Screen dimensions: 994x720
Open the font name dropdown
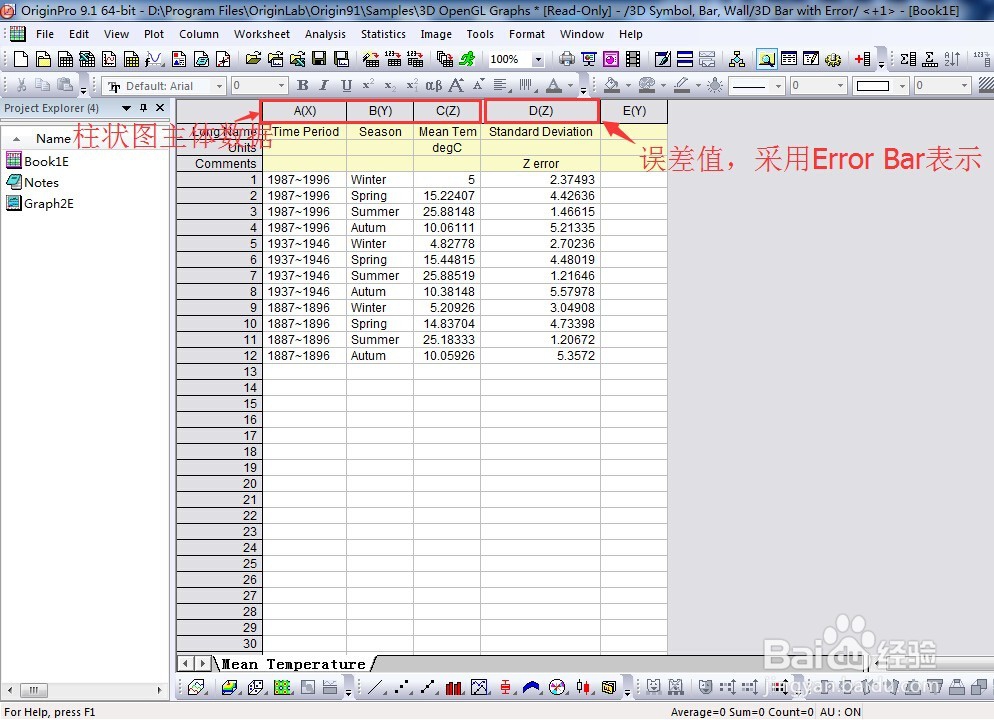click(219, 86)
